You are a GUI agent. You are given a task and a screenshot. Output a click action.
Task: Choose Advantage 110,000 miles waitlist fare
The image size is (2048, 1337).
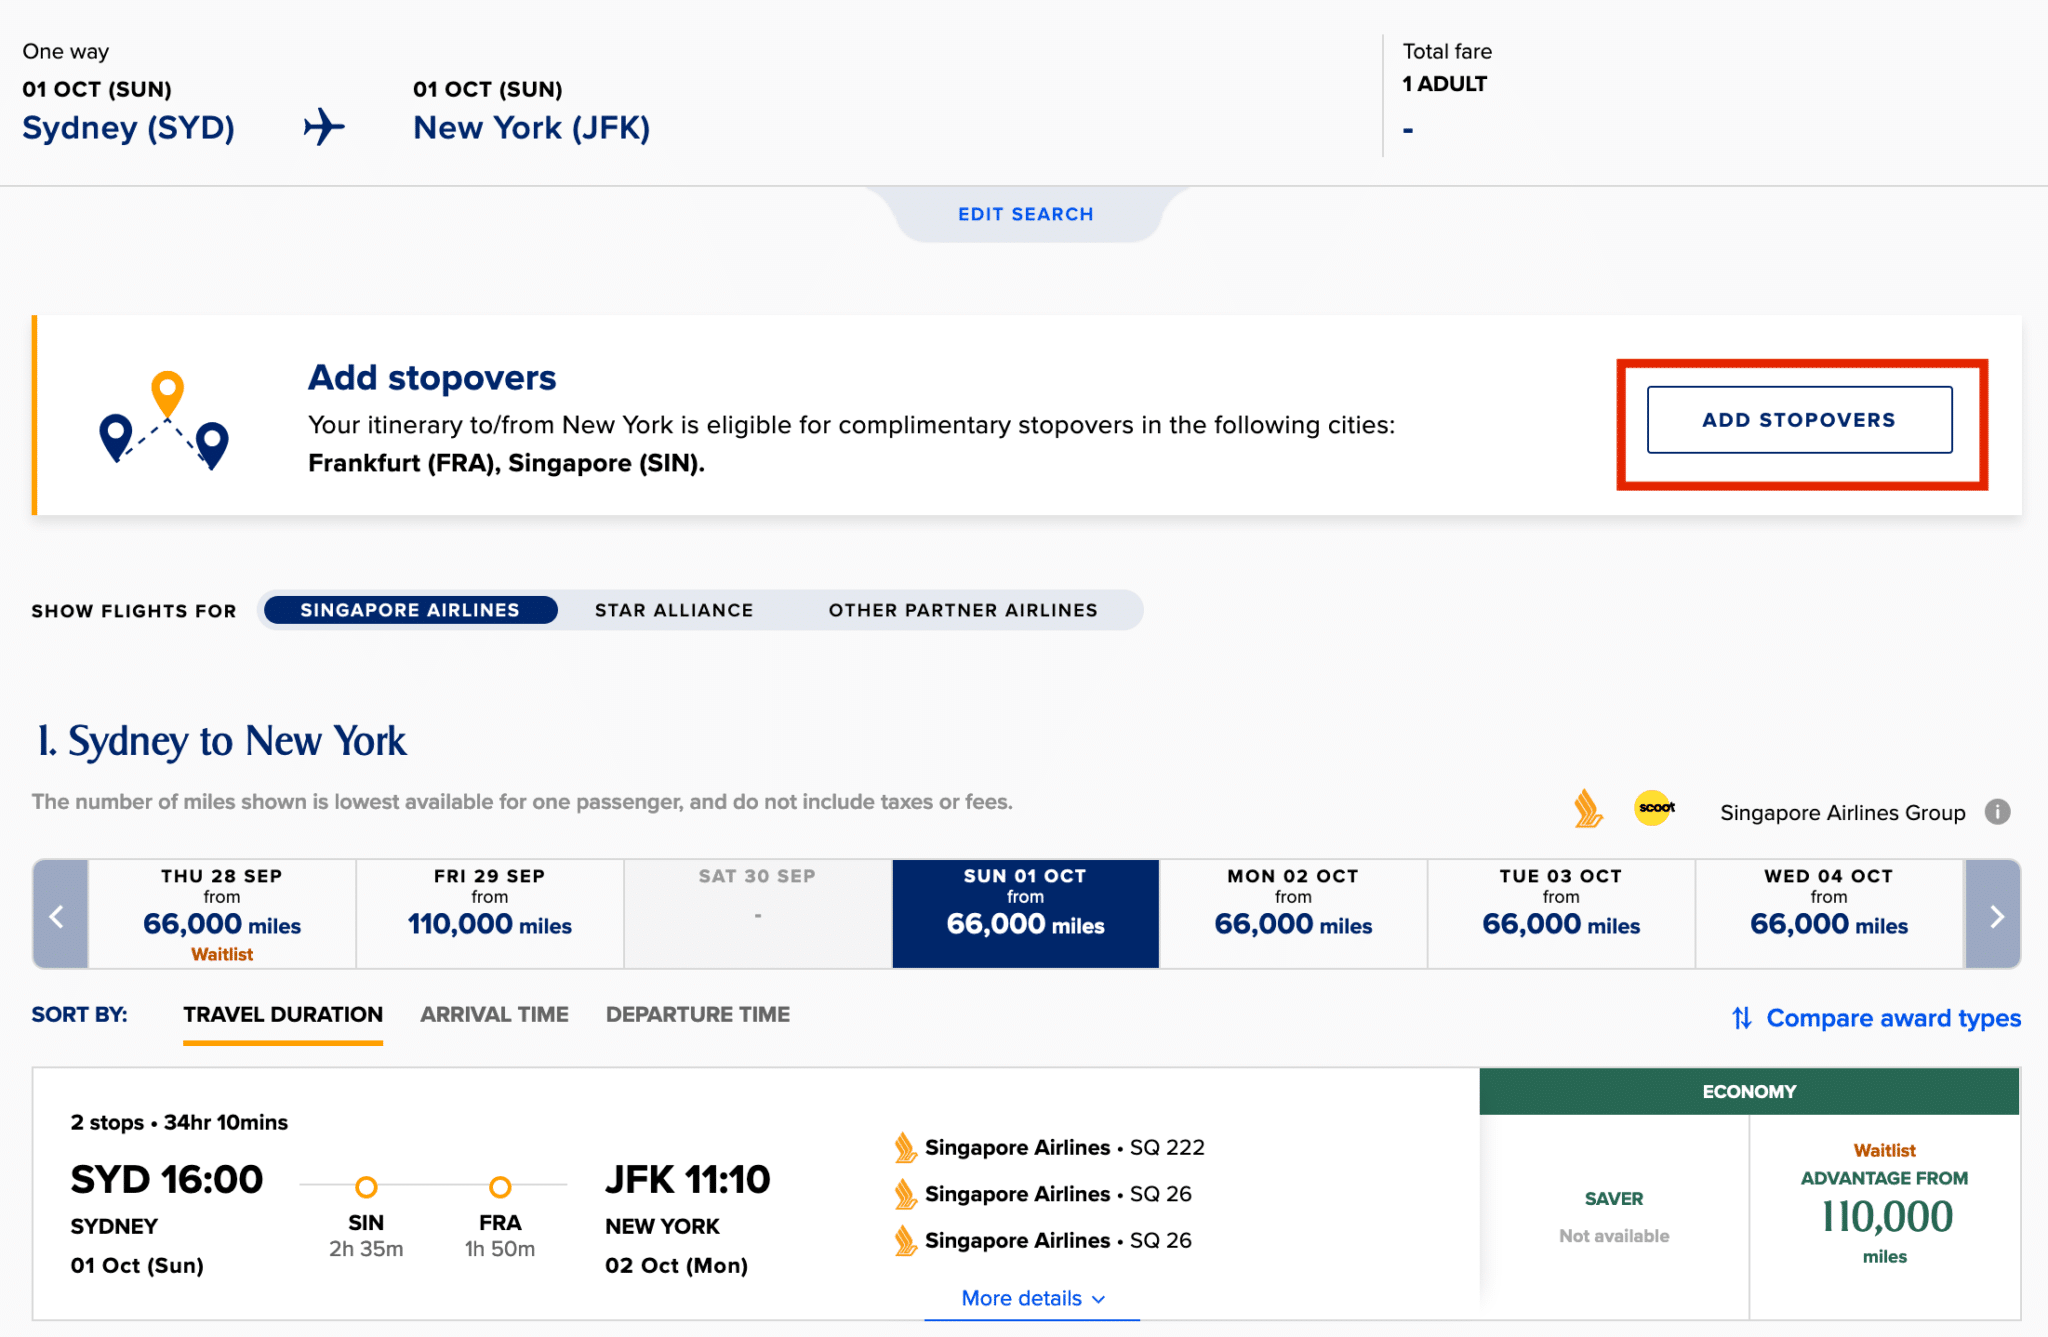coord(1884,1216)
